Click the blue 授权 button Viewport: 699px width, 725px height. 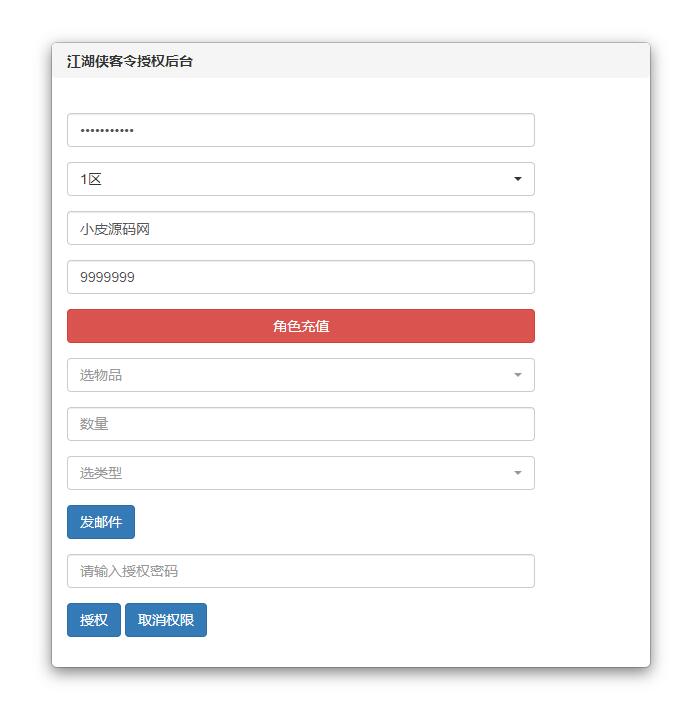(x=94, y=620)
